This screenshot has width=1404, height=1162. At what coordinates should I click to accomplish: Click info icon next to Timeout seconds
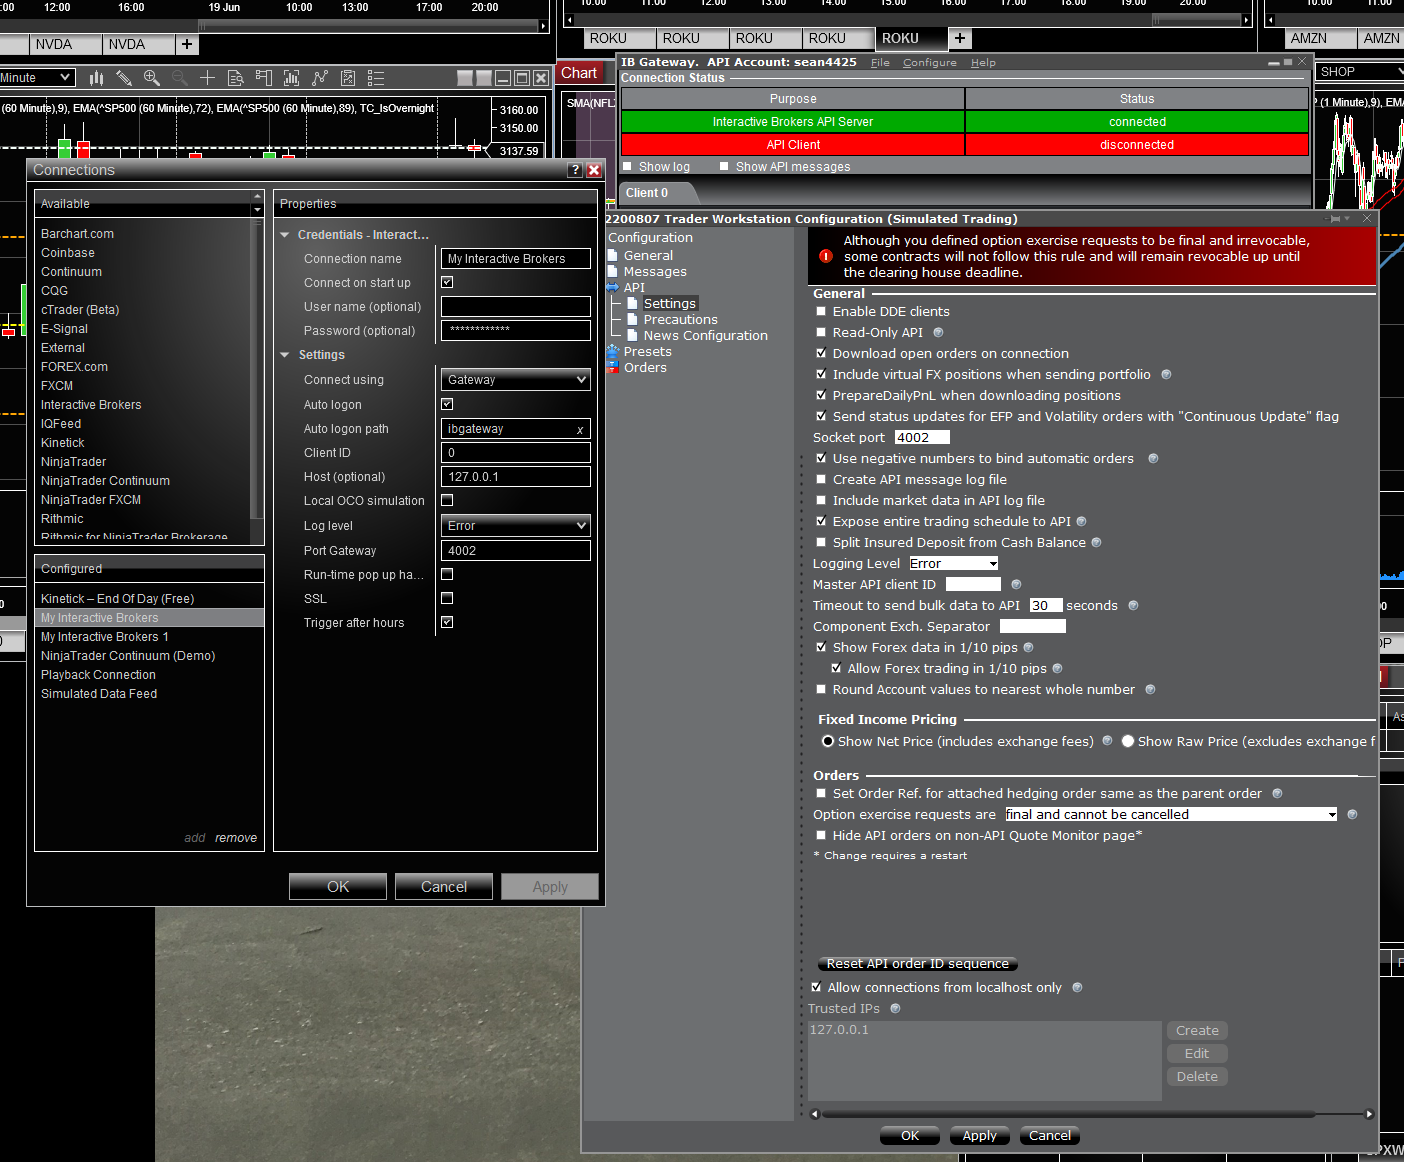1133,606
